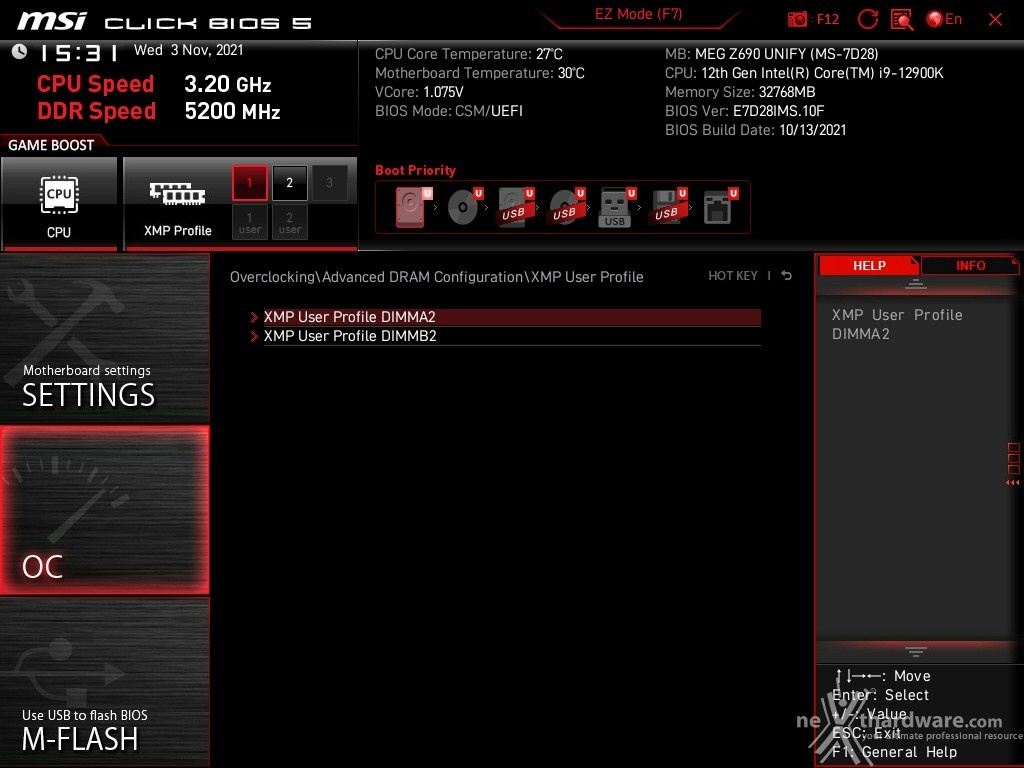1024x768 pixels.
Task: Click the CPU Core Temperature 27°C line
Action: (x=469, y=54)
